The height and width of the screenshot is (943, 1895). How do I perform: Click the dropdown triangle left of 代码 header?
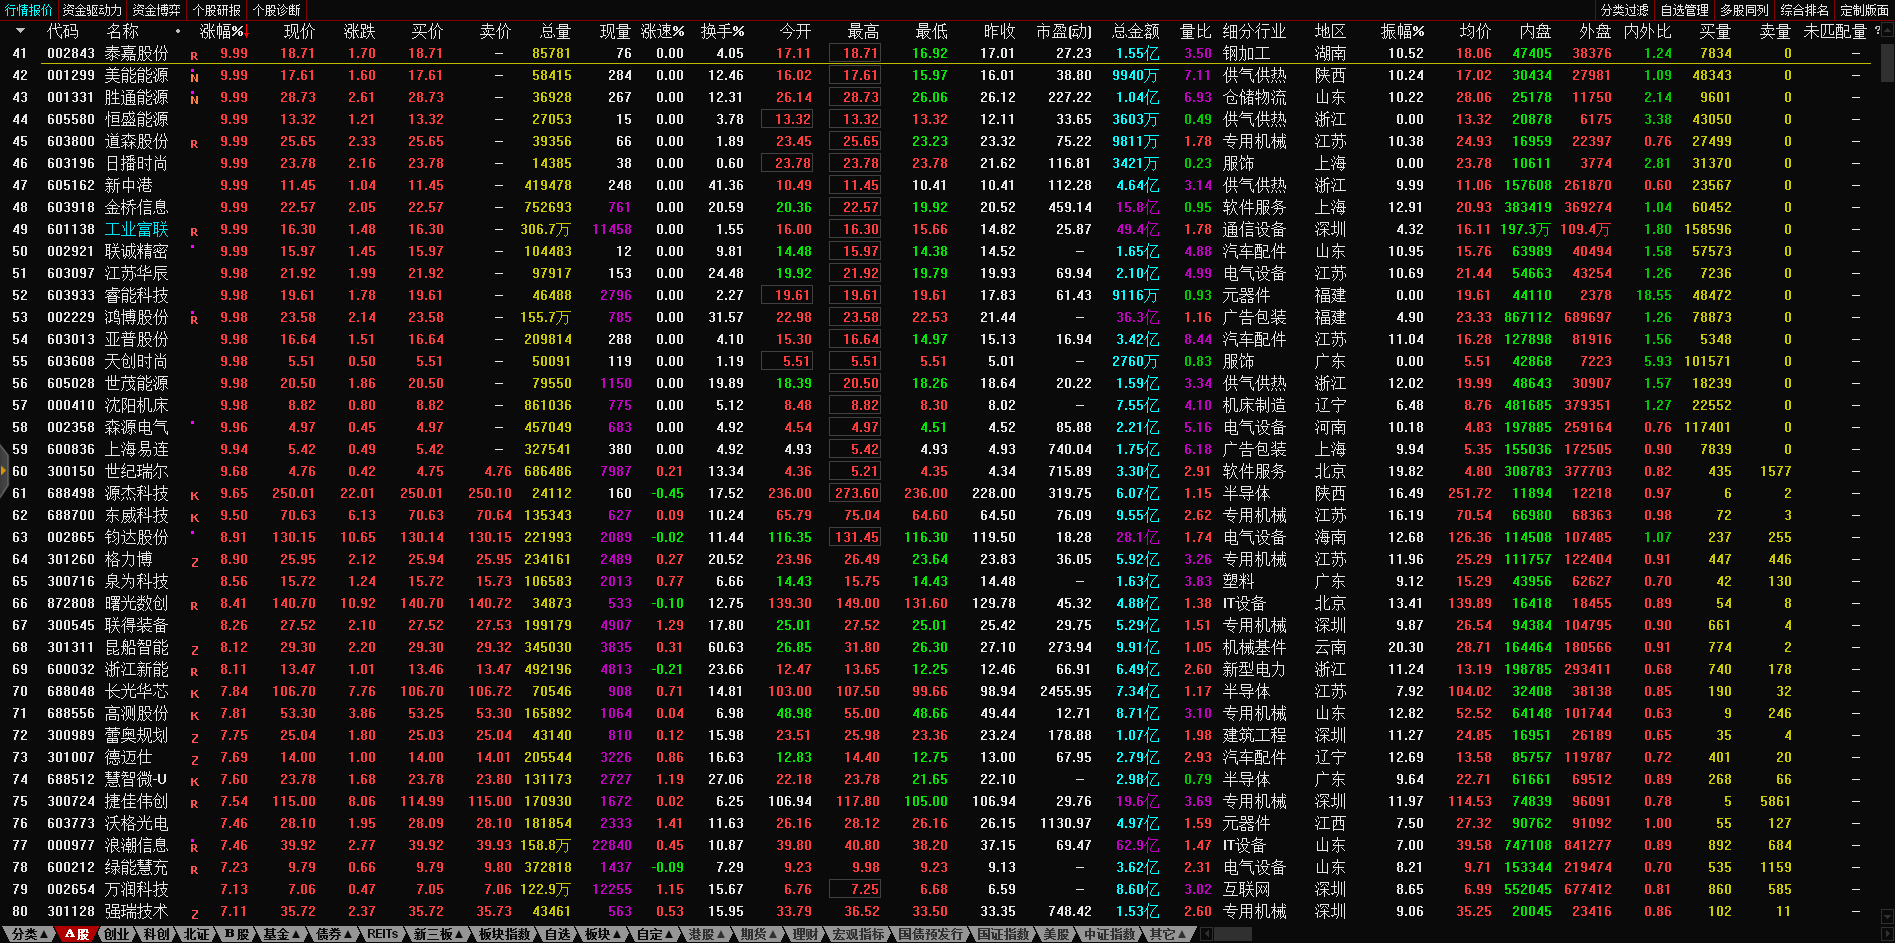20,32
